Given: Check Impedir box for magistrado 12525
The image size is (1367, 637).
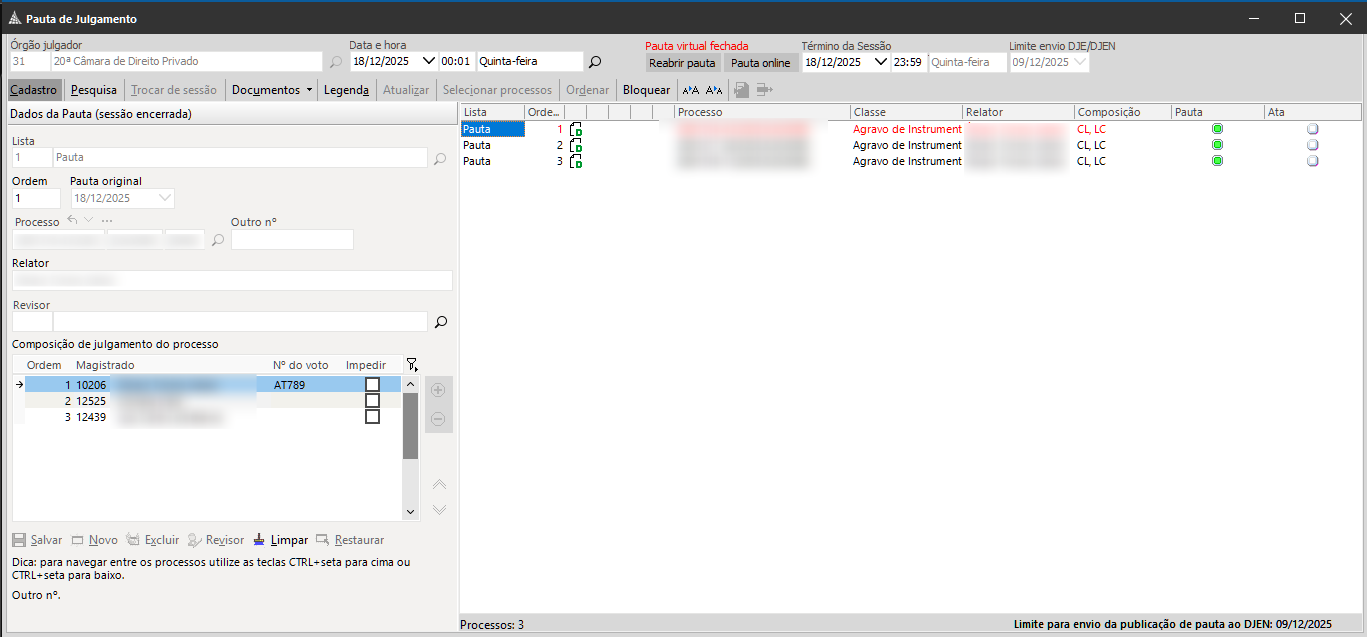Looking at the screenshot, I should point(372,401).
